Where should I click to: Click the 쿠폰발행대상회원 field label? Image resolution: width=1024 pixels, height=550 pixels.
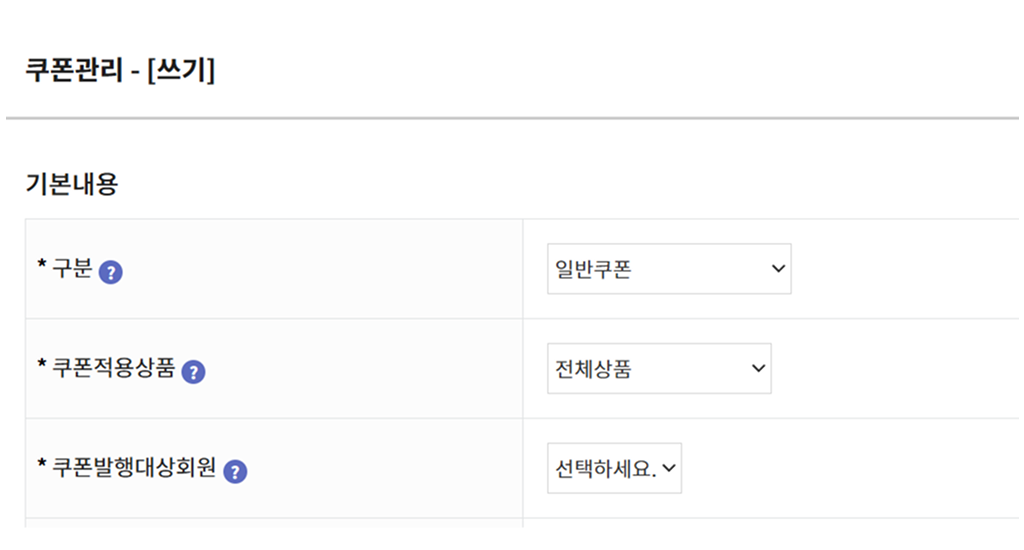coord(134,468)
